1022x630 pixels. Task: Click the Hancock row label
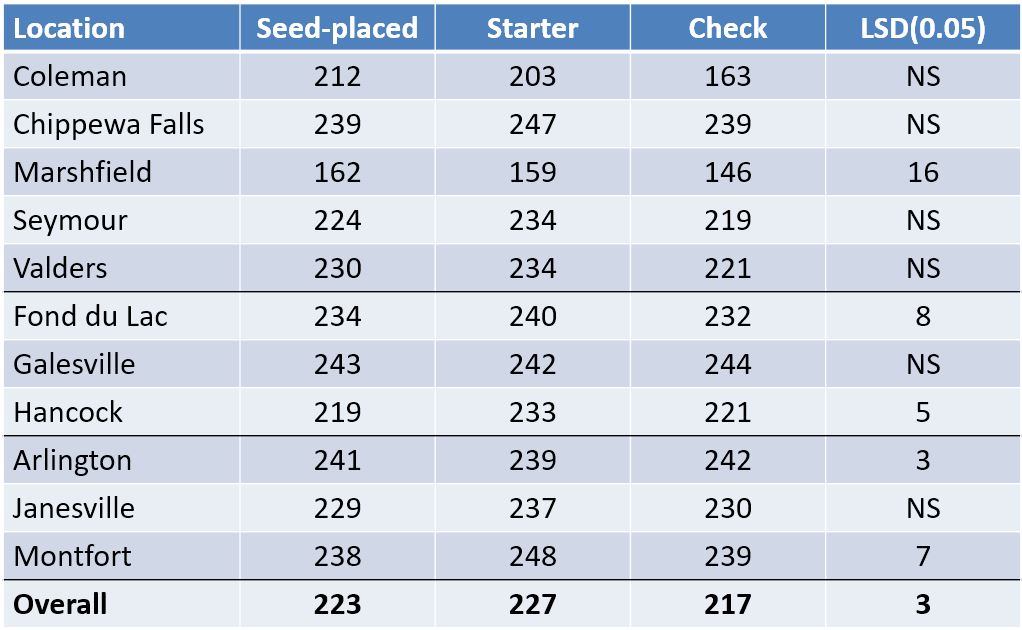click(x=68, y=412)
